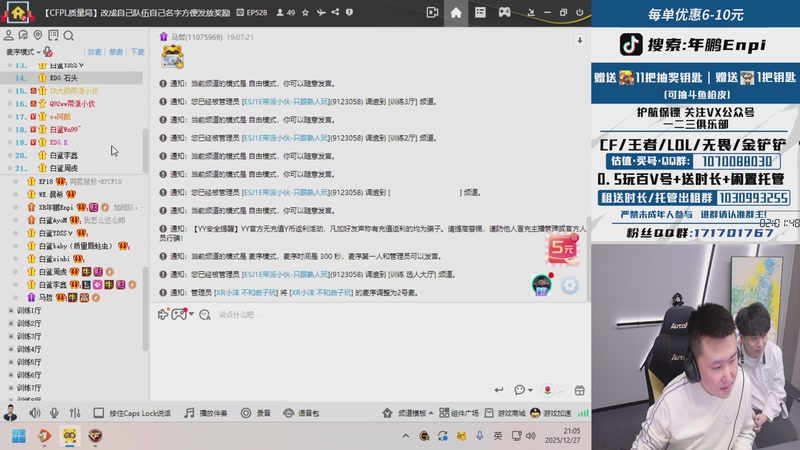This screenshot has height=450, width=800.
Task: Open the 频道模板 channel template menu
Action: point(408,413)
